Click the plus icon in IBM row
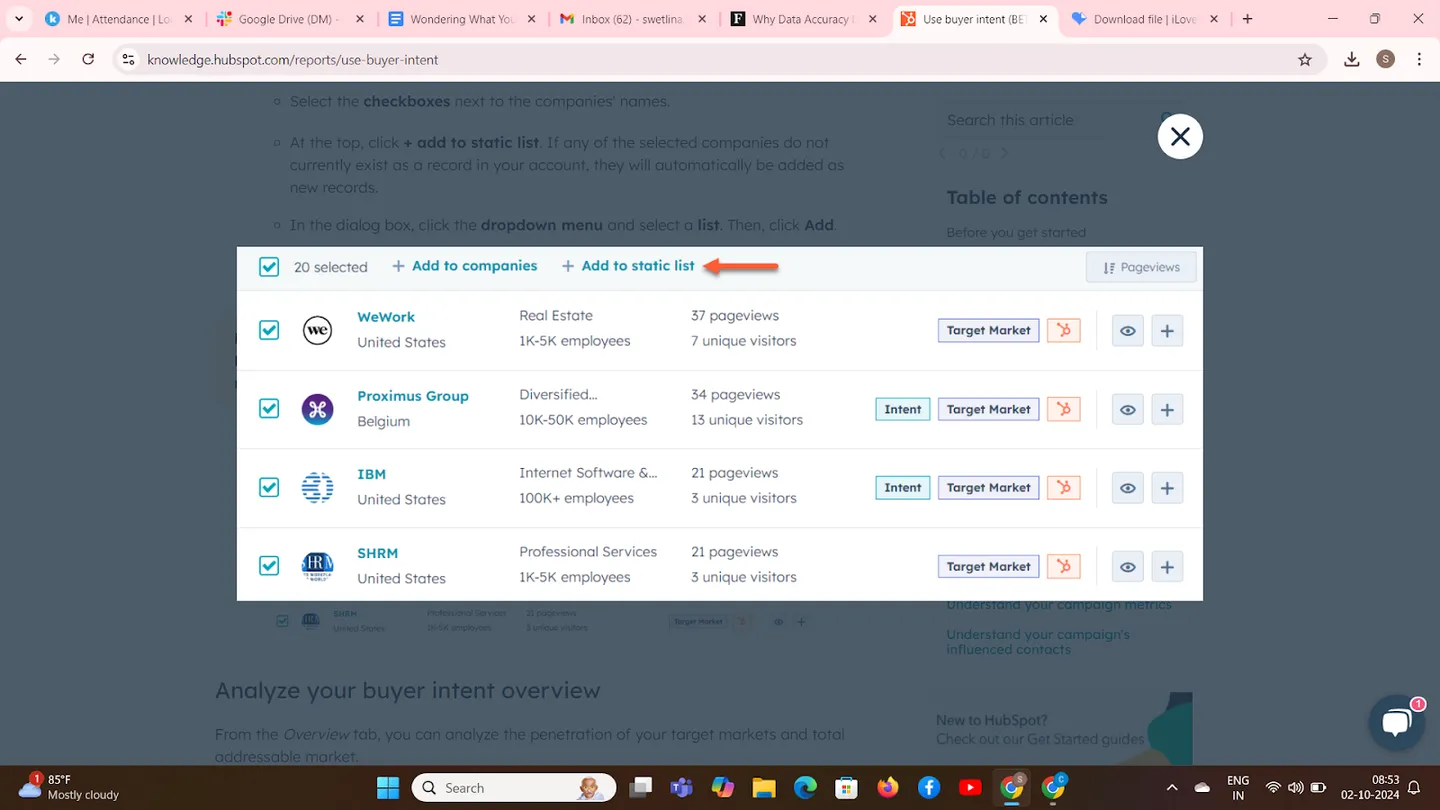Image resolution: width=1440 pixels, height=810 pixels. click(x=1167, y=488)
